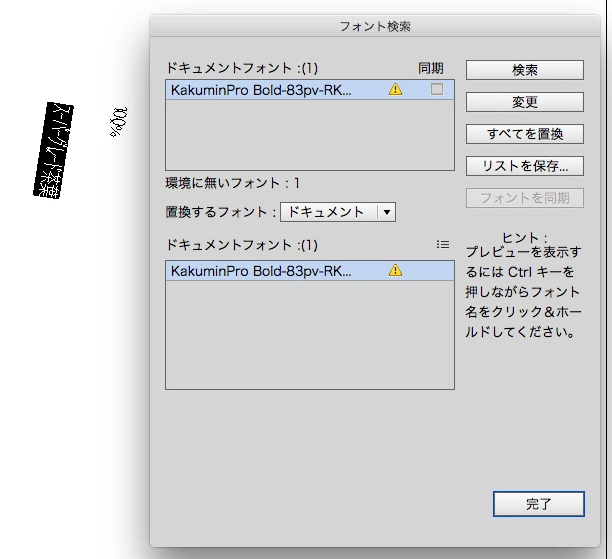Click the 環境に無いフォント : 1 label
The height and width of the screenshot is (559, 612).
(233, 183)
